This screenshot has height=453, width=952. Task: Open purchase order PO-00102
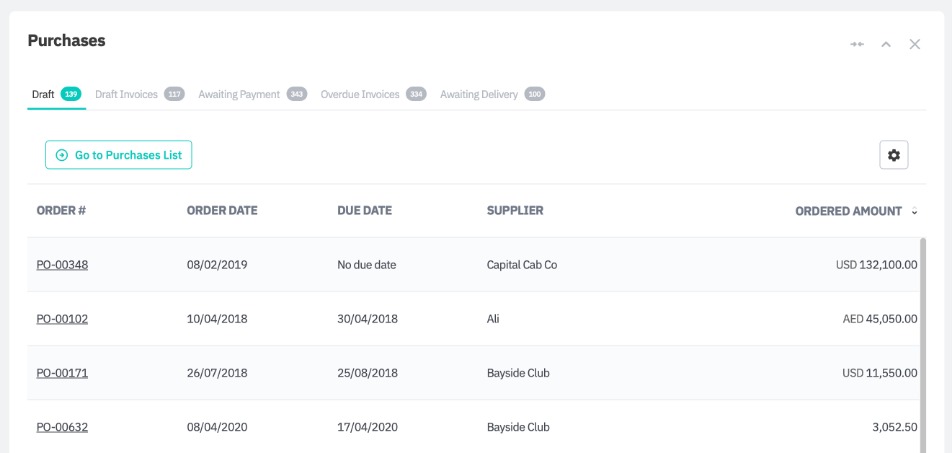62,319
